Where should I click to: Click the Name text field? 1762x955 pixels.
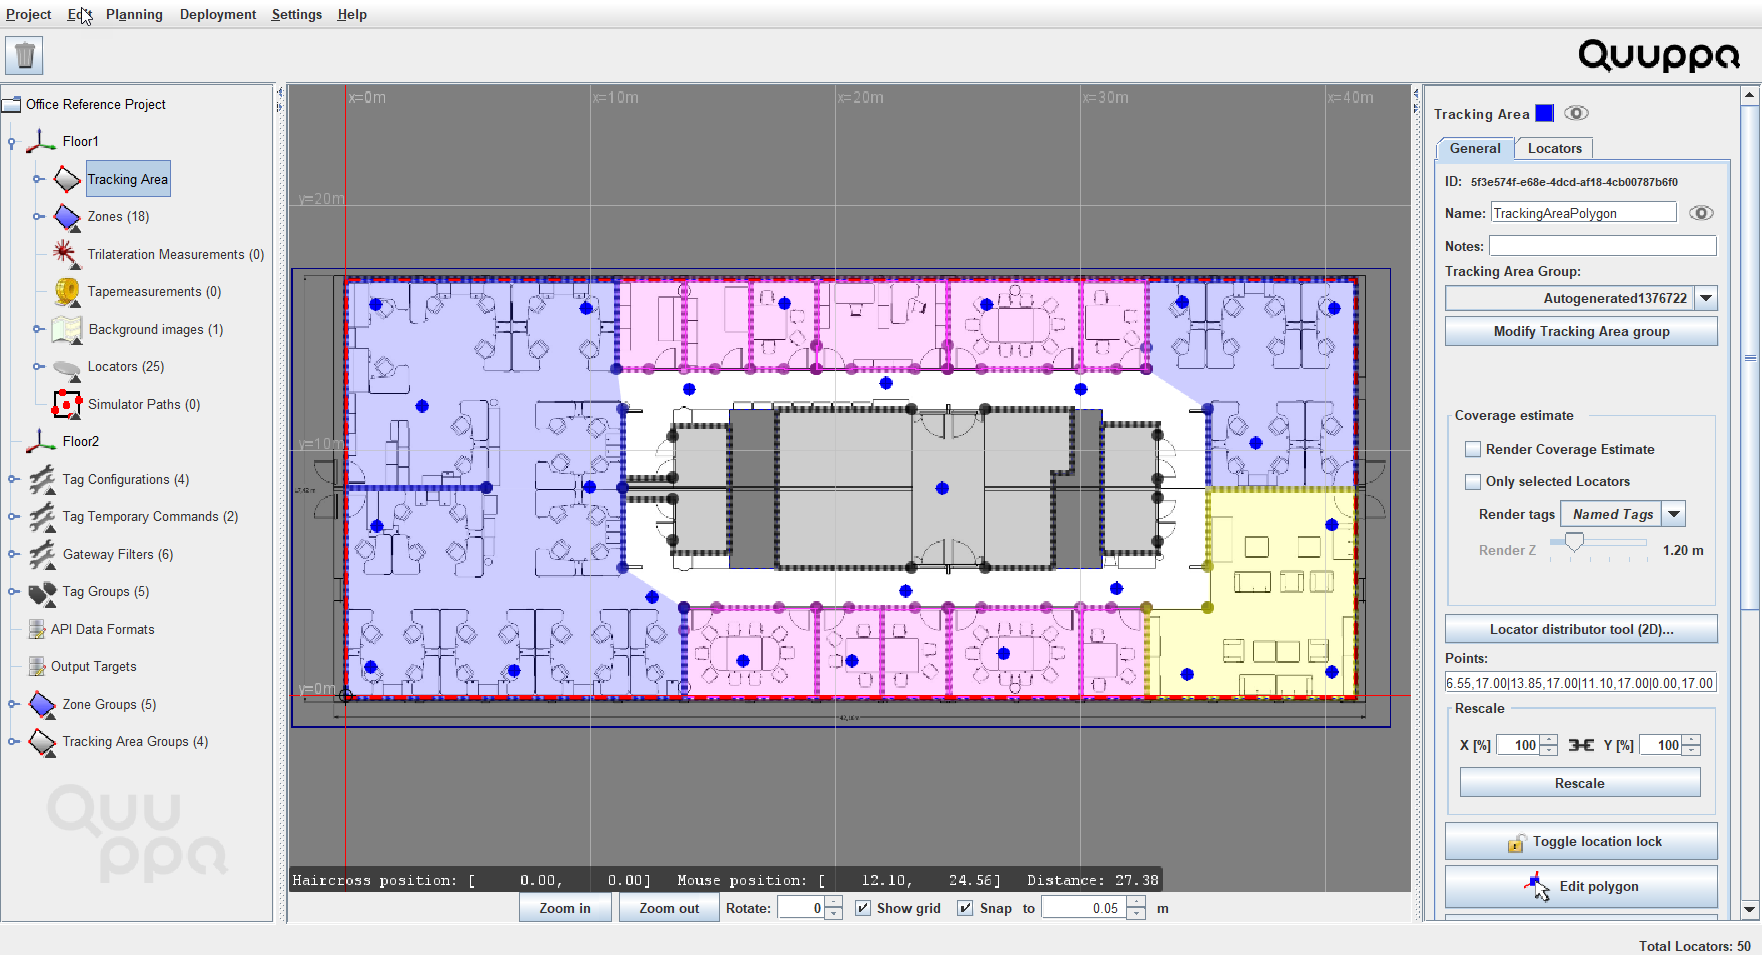click(x=1583, y=213)
